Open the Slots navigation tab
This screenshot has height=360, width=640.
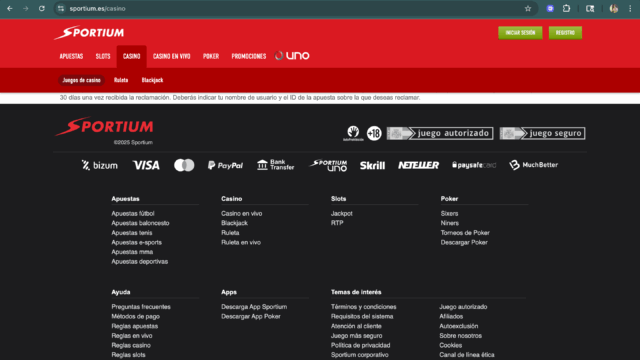[x=103, y=56]
